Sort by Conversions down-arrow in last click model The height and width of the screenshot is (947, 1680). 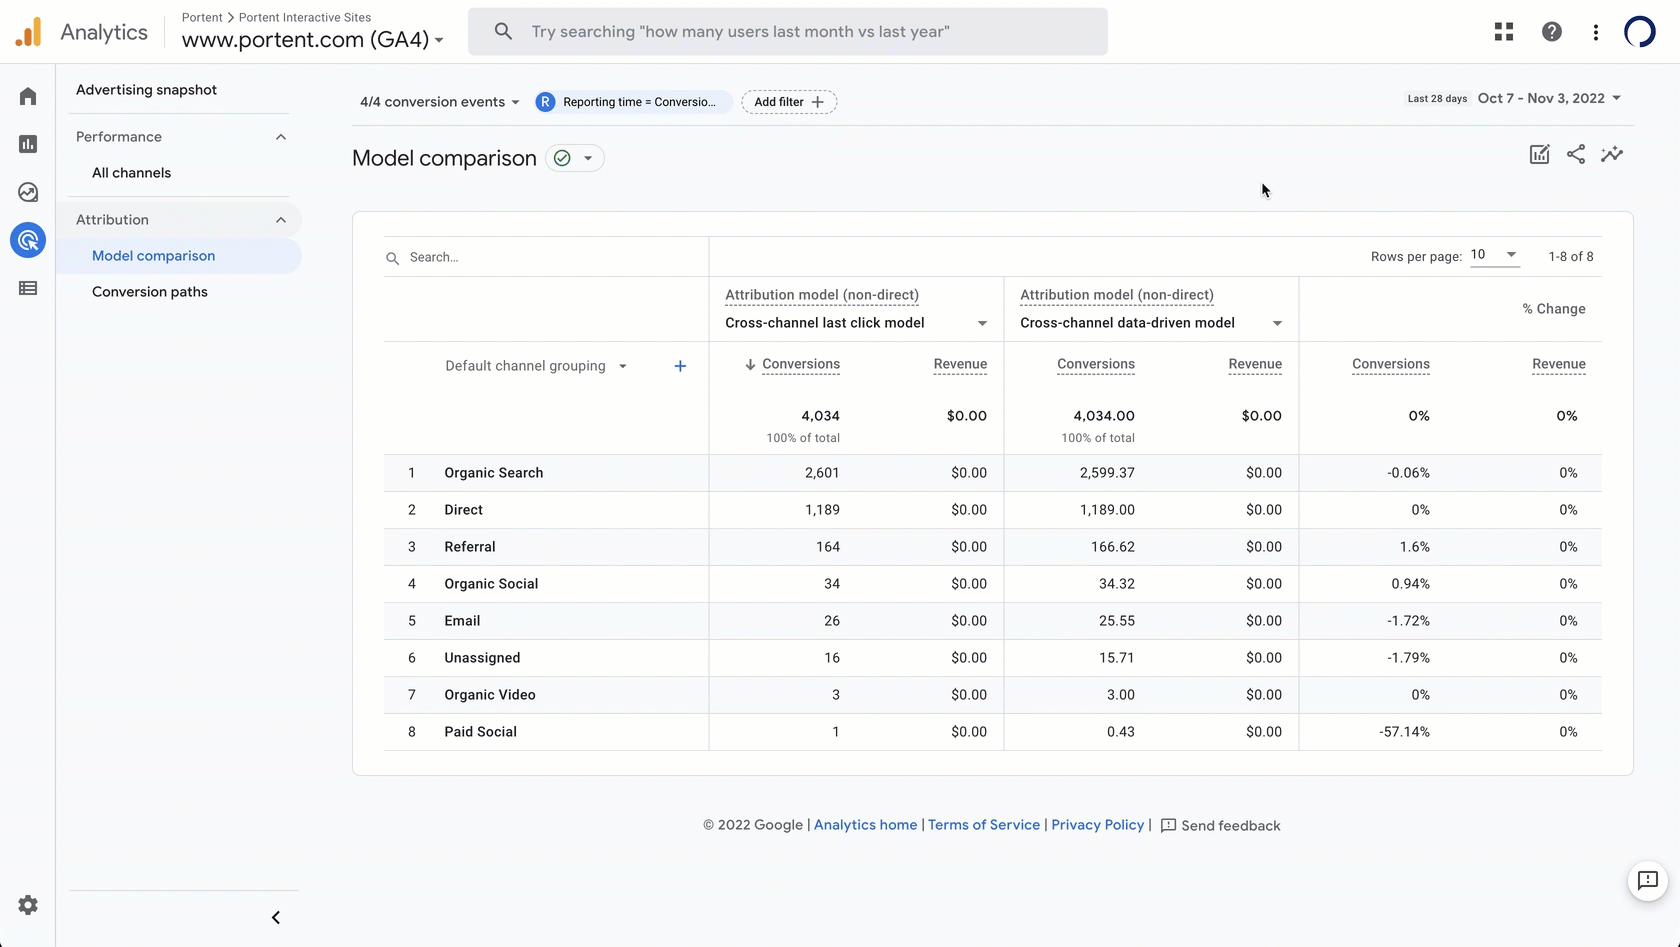750,365
